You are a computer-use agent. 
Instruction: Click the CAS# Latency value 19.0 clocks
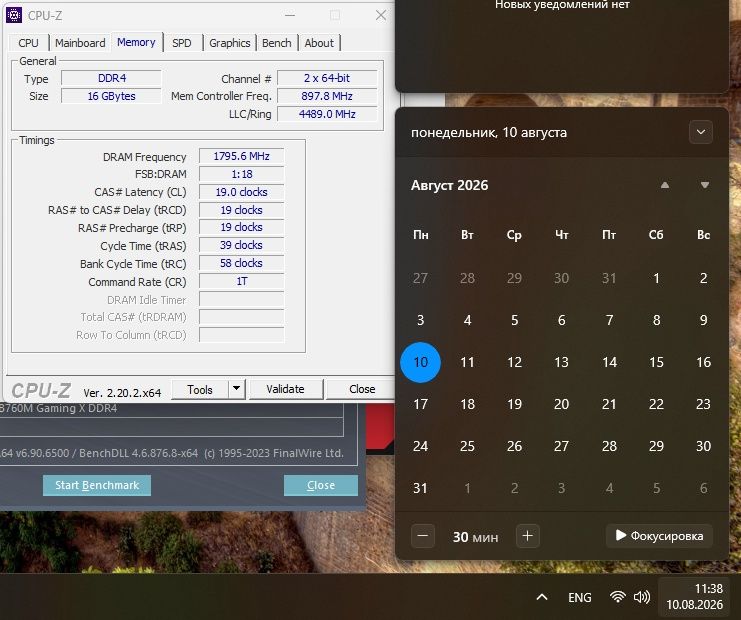click(241, 192)
